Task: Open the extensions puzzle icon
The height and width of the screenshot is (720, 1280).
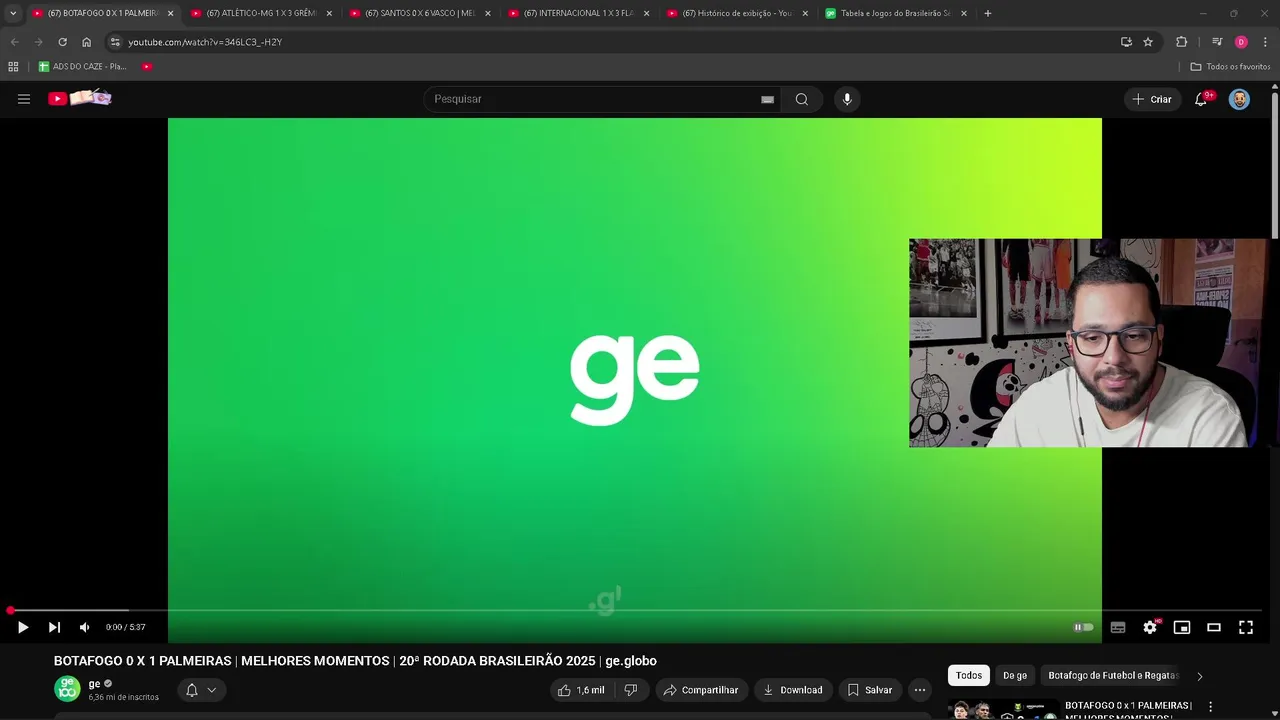Action: [1182, 42]
